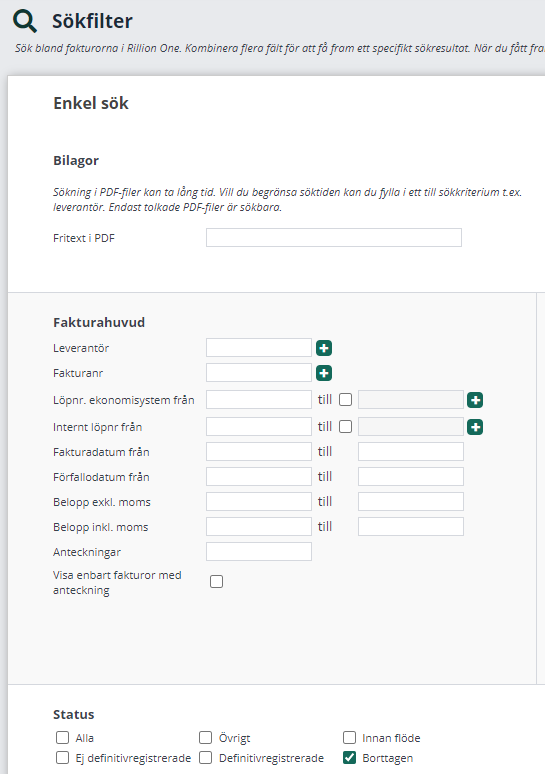This screenshot has height=774, width=545.
Task: Click the Anteckningar text field
Action: [x=259, y=551]
